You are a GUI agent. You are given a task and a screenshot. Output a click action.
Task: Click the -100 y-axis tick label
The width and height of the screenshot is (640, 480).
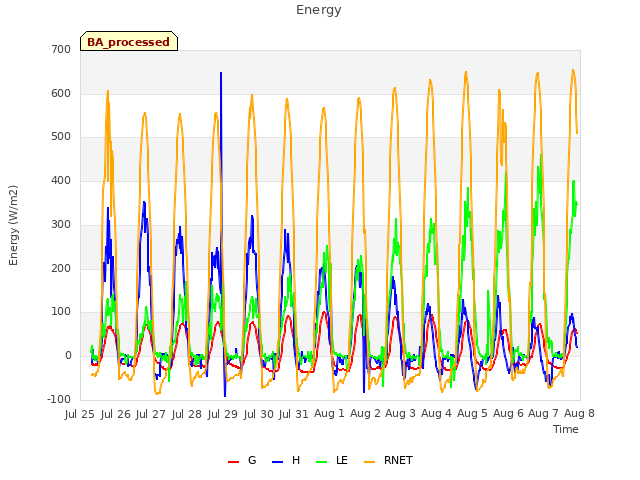pos(59,399)
